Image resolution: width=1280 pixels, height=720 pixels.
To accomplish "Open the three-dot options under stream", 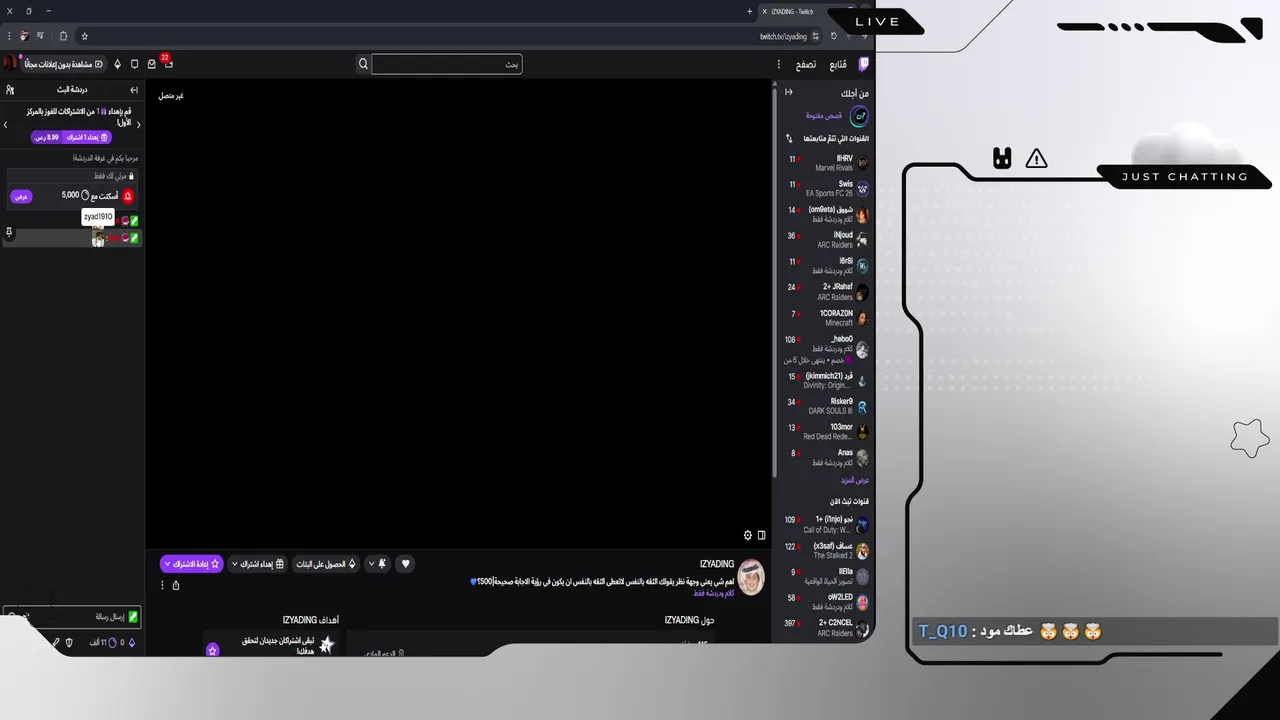I will coord(163,585).
